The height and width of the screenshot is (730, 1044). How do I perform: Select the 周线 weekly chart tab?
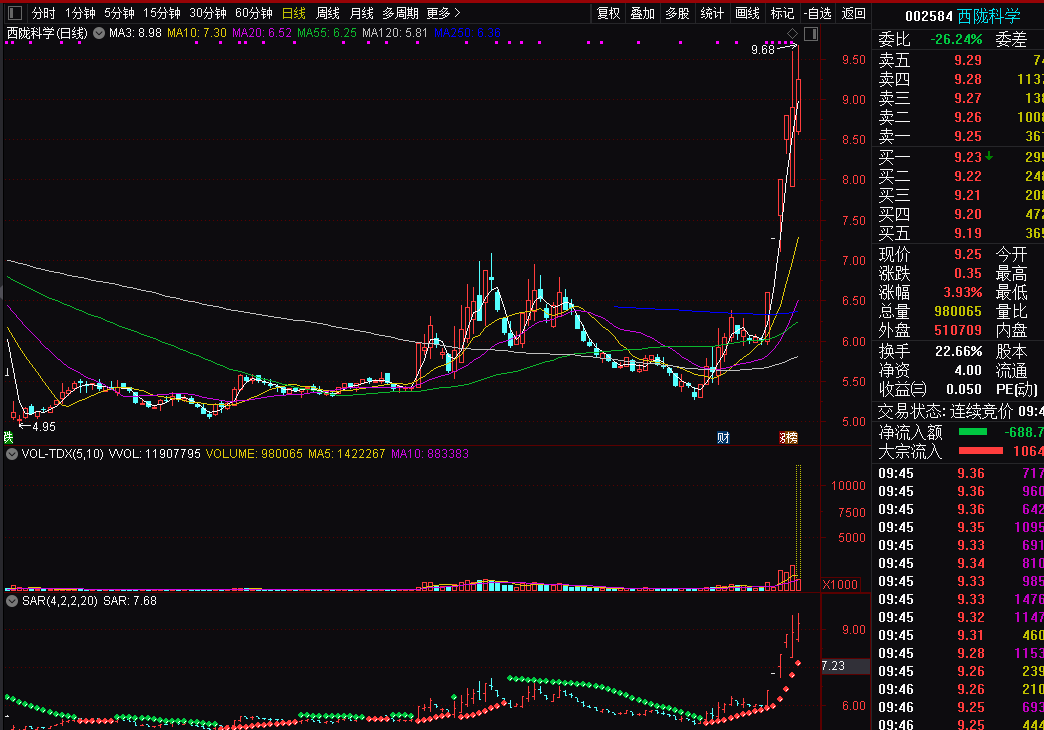coord(327,13)
